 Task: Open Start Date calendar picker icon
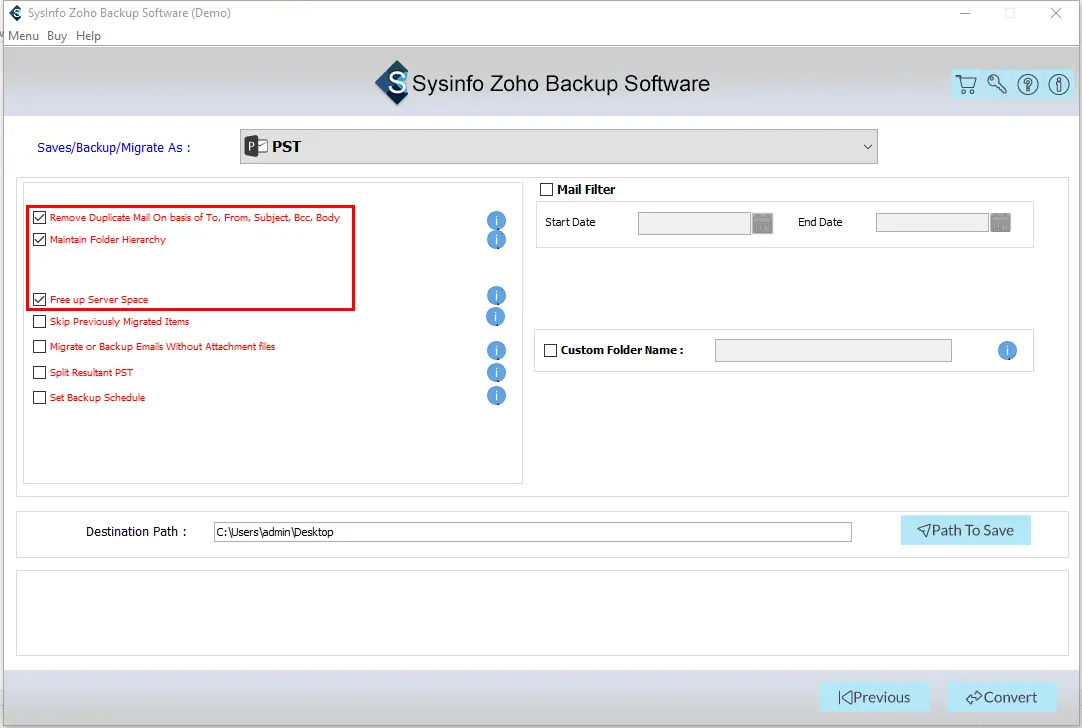point(762,223)
